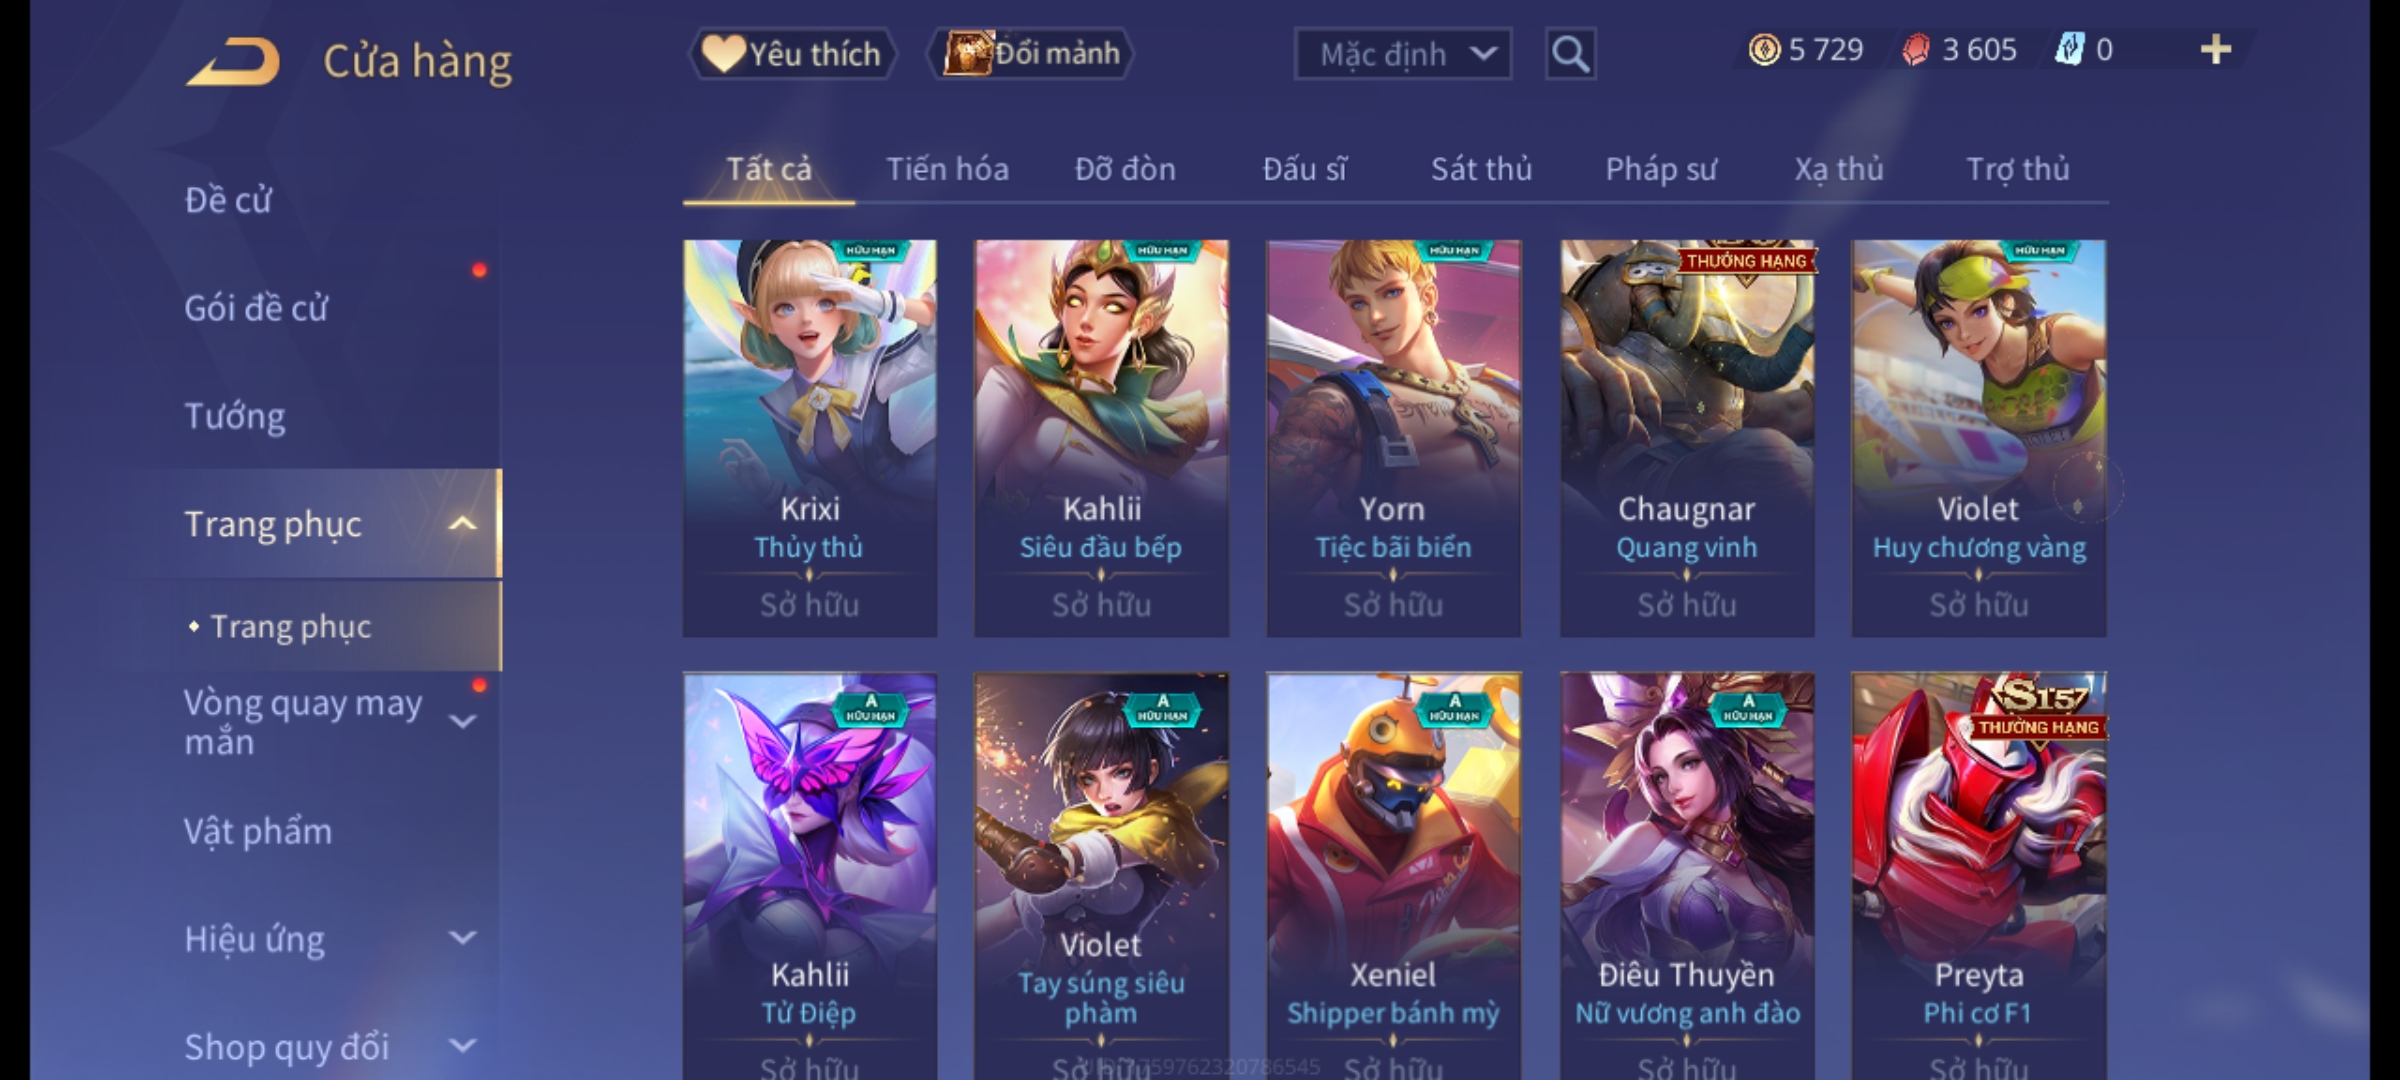Click the blue voucher currency icon

[2069, 50]
